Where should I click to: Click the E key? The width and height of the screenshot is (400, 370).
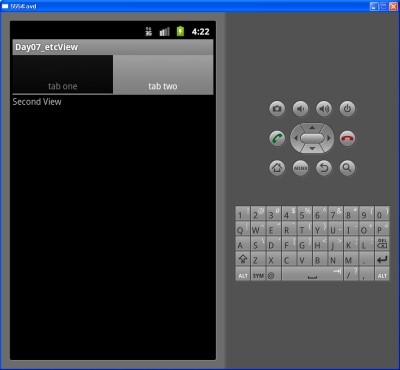click(x=273, y=229)
